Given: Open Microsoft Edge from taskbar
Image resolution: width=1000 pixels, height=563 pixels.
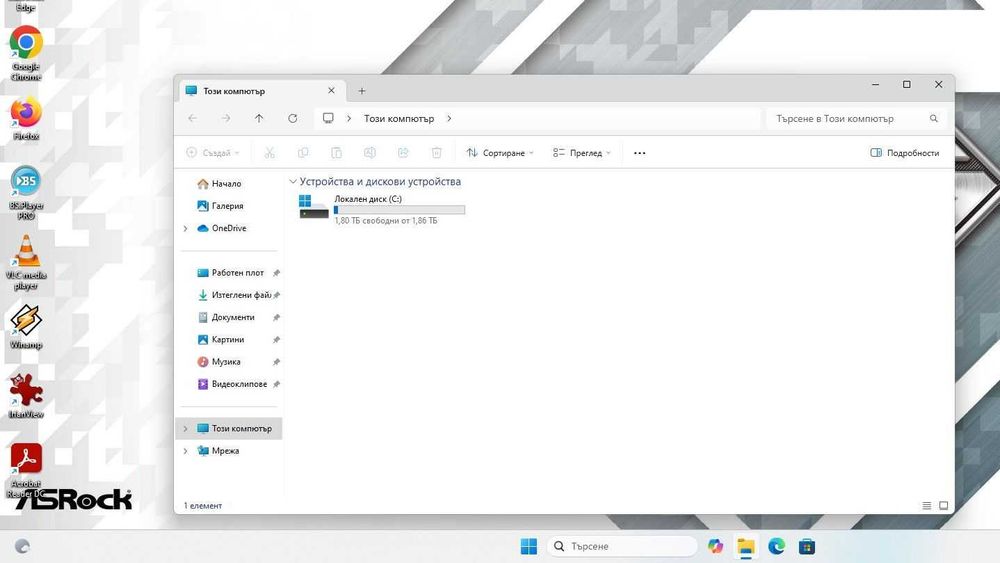Looking at the screenshot, I should click(776, 546).
